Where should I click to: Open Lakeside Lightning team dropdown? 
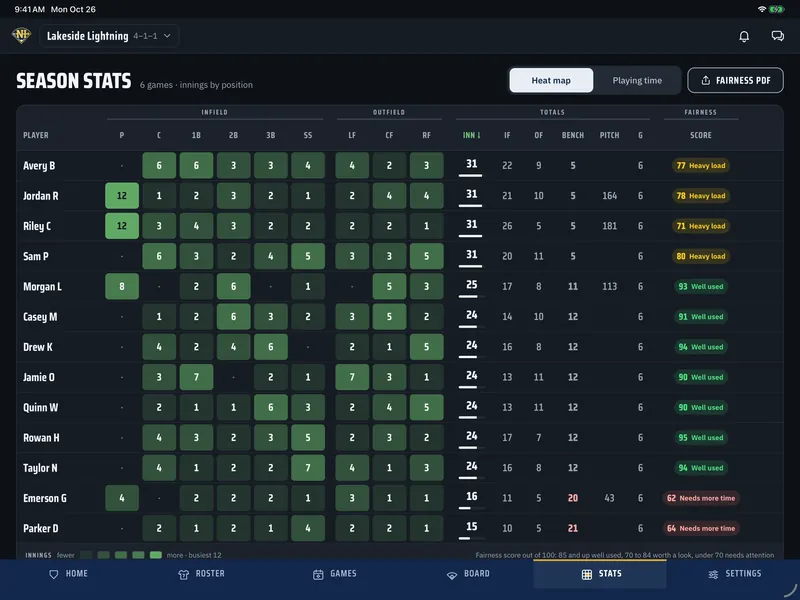click(109, 36)
